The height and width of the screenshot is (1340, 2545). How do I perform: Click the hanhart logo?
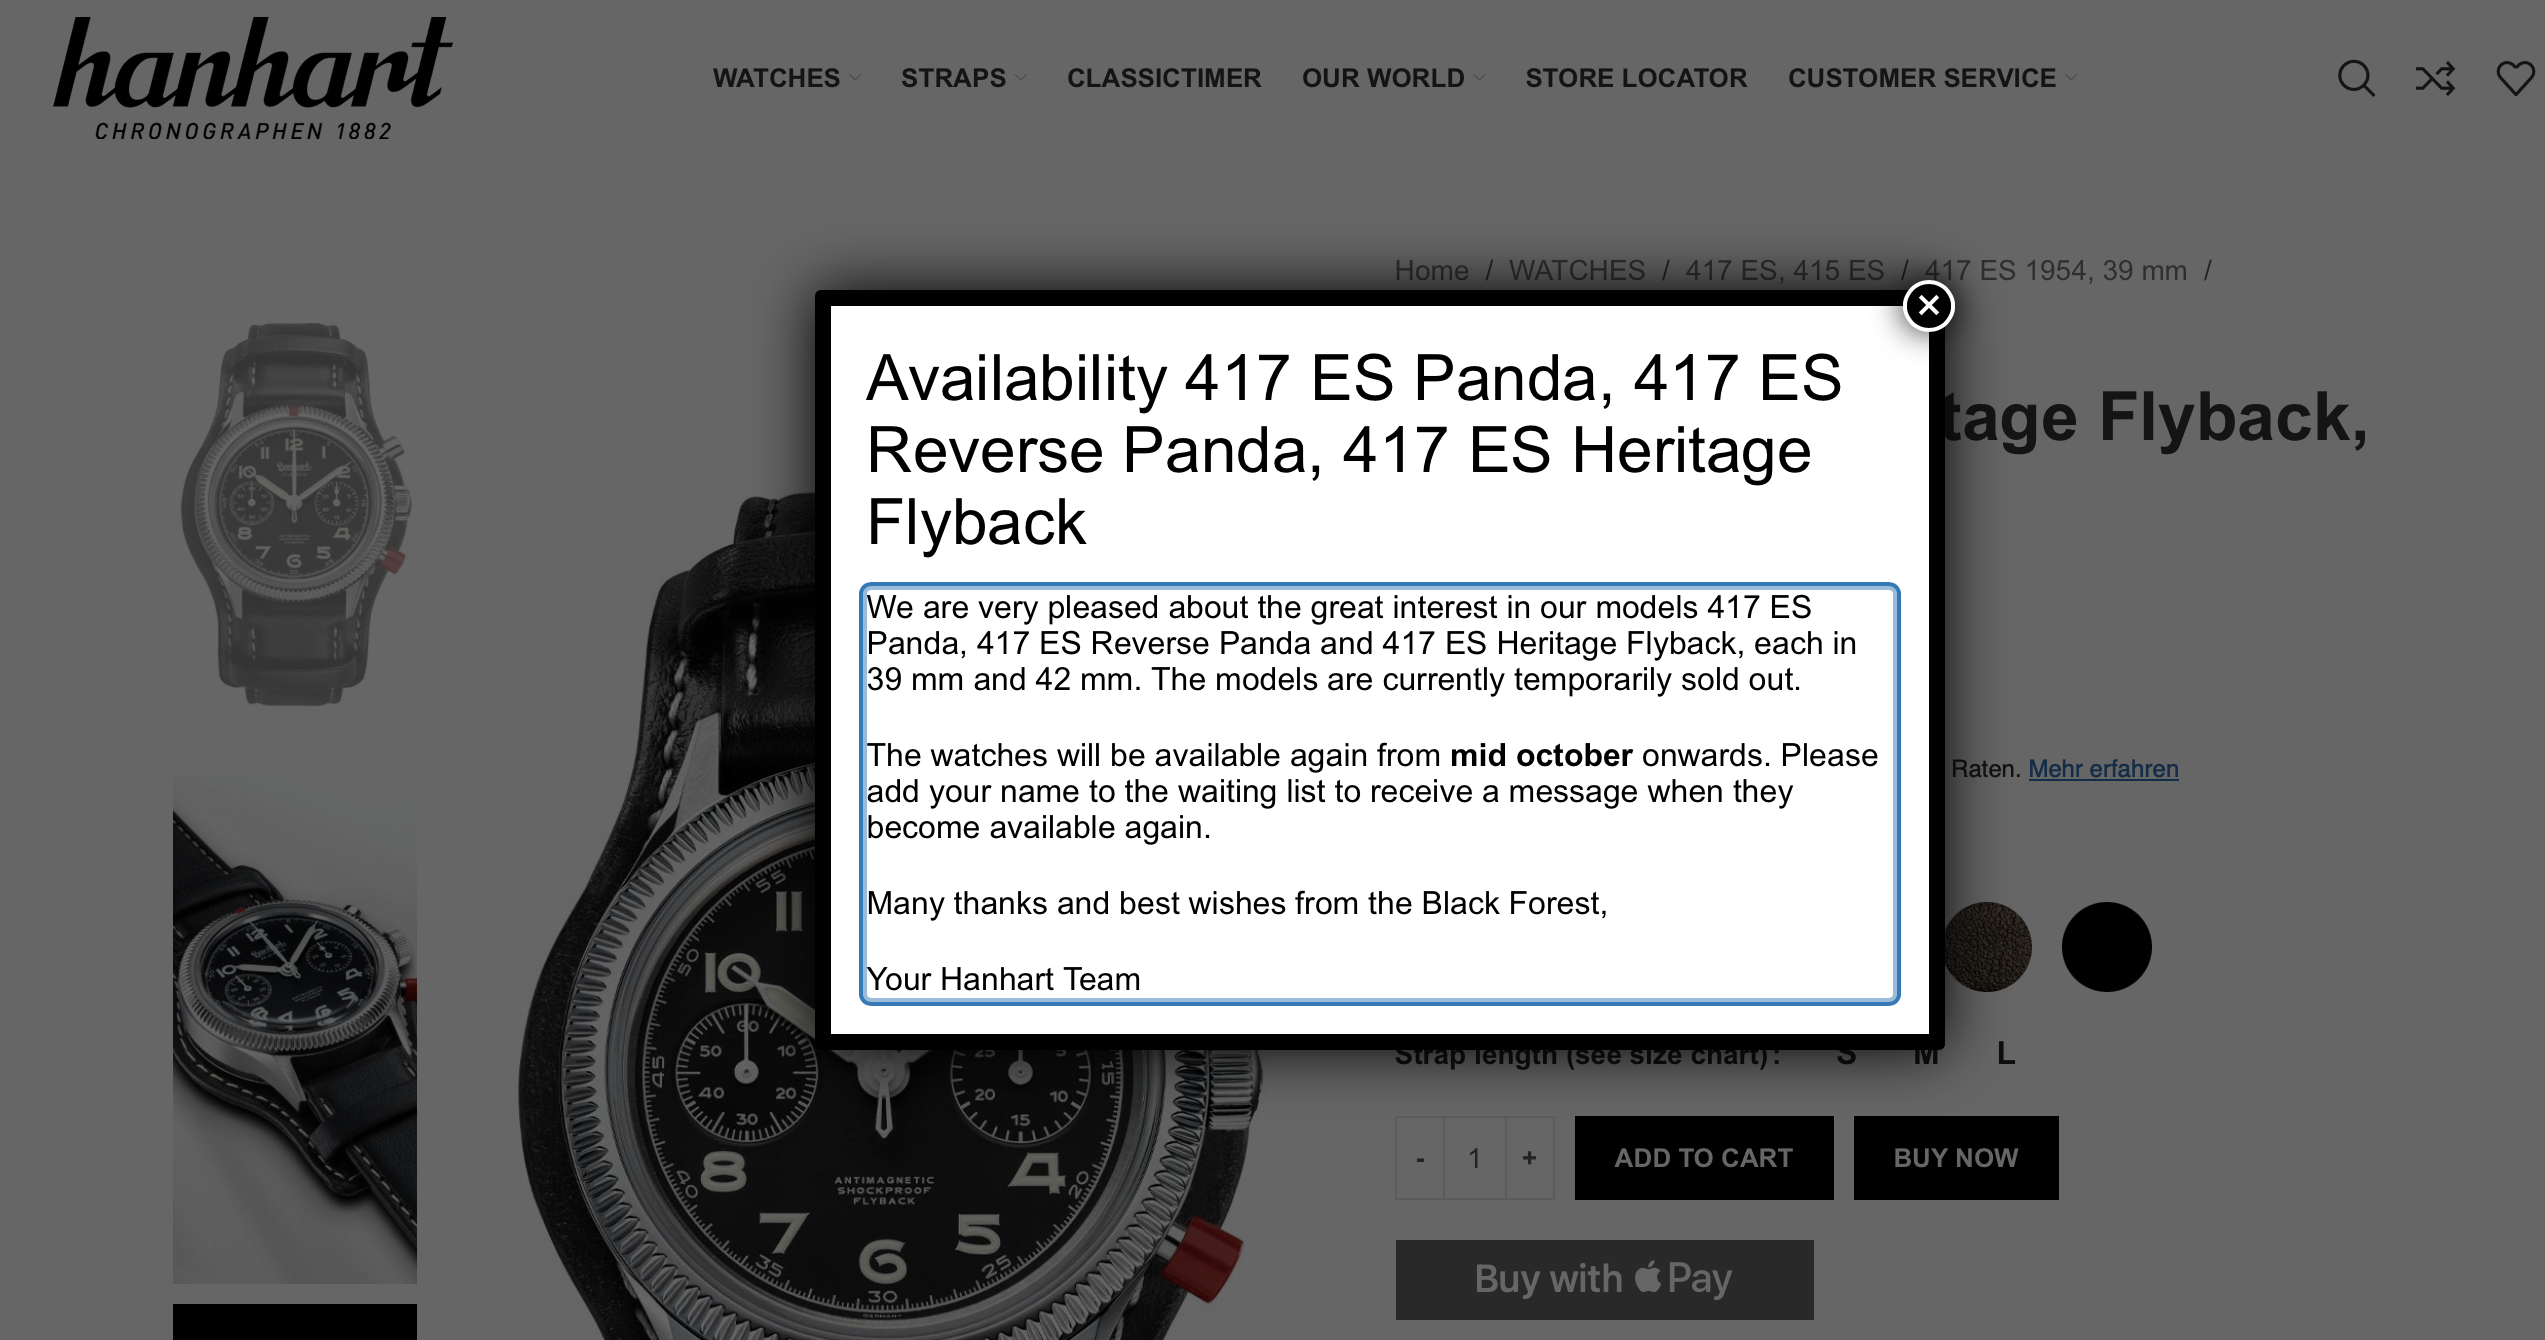pyautogui.click(x=252, y=78)
